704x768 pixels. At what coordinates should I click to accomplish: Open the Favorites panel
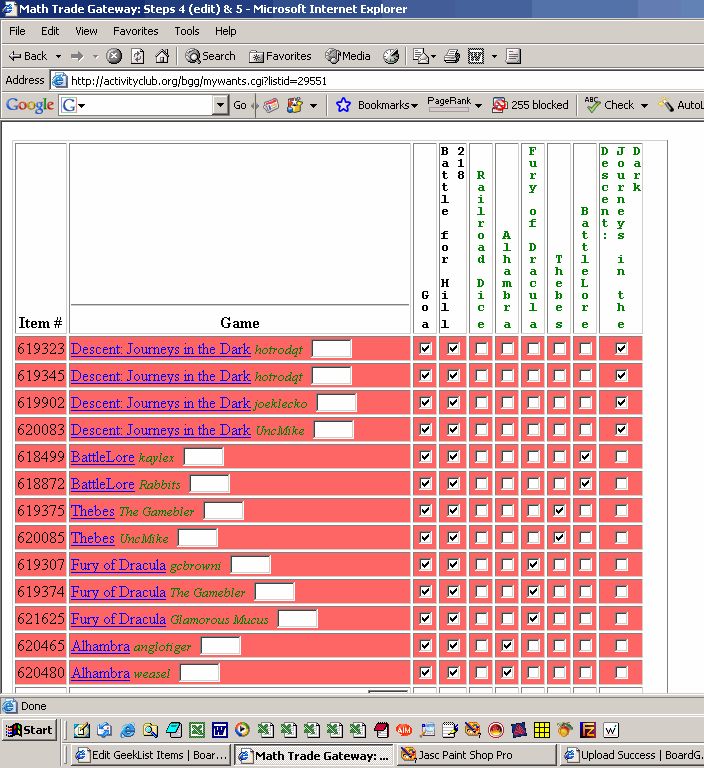click(280, 56)
